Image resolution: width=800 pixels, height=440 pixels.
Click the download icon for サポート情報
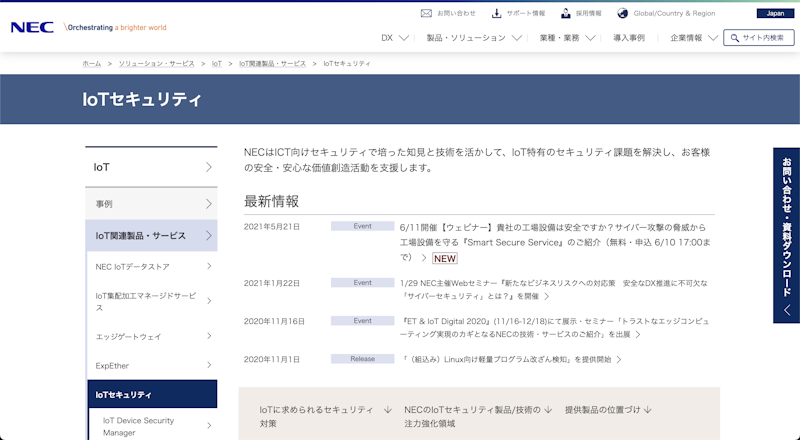click(496, 13)
